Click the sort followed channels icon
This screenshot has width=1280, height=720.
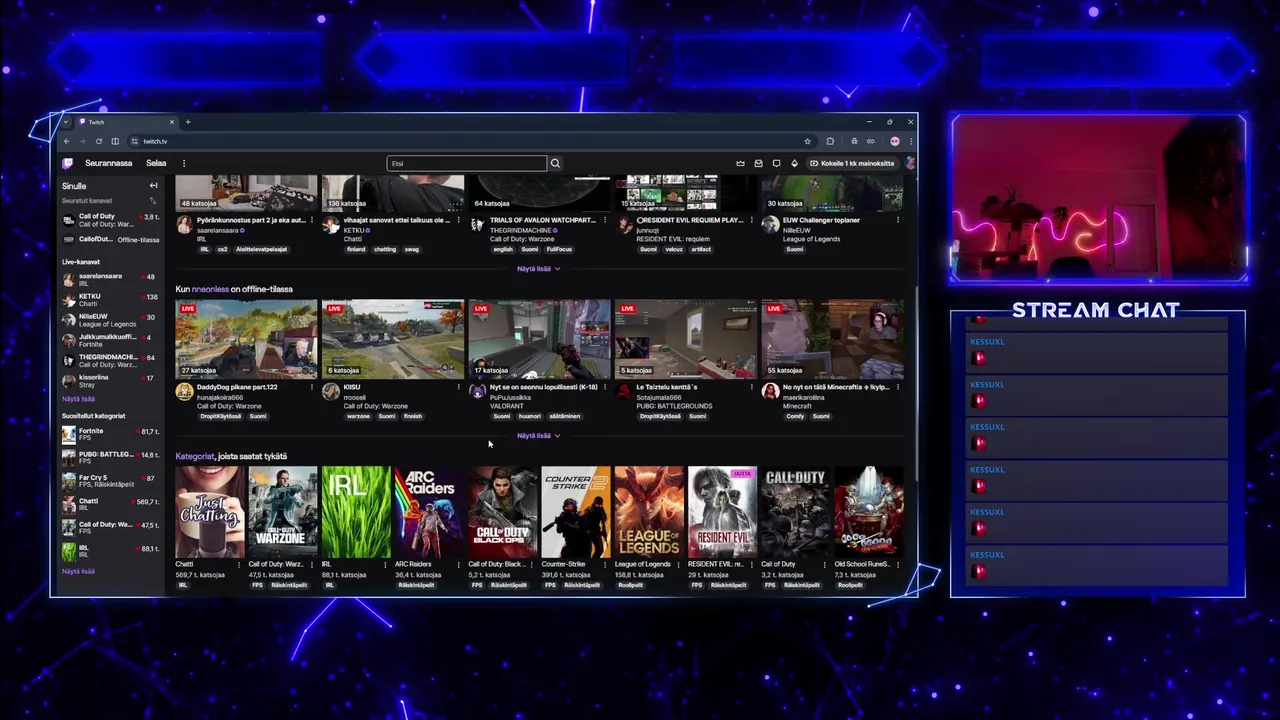tap(153, 201)
